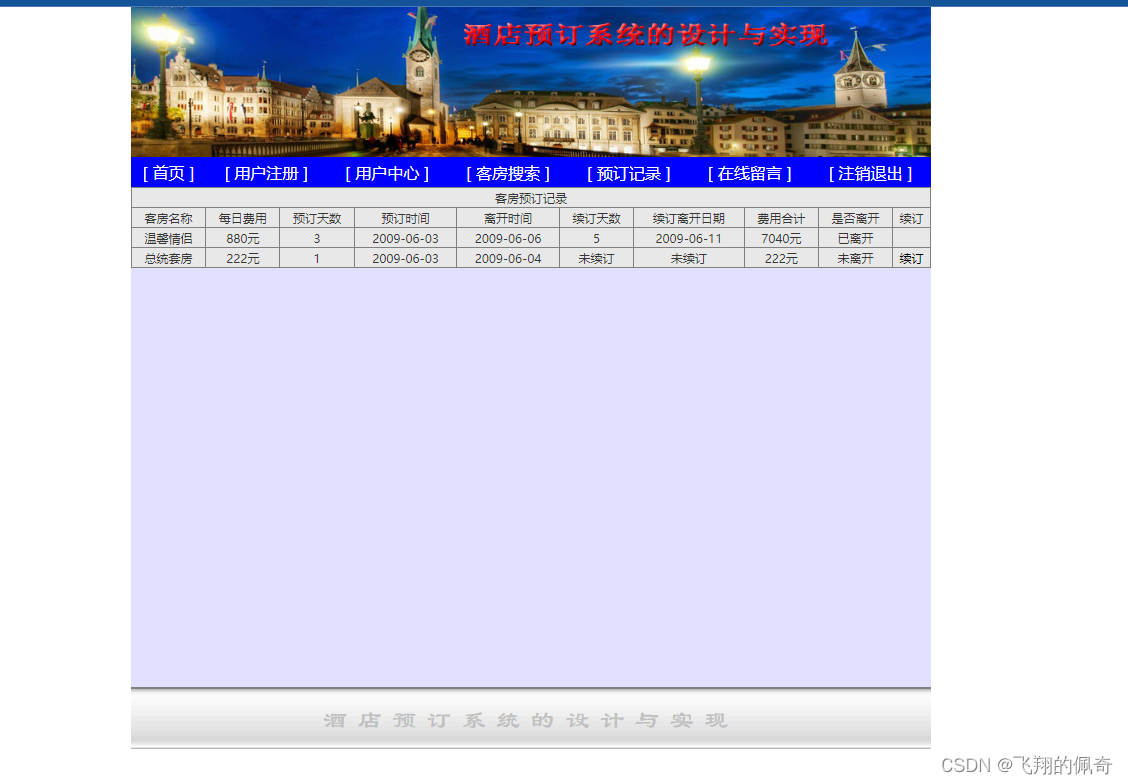Click the 2009-06-04 departure date cell
Screen dimensions: 1128x784
pyautogui.click(x=508, y=258)
